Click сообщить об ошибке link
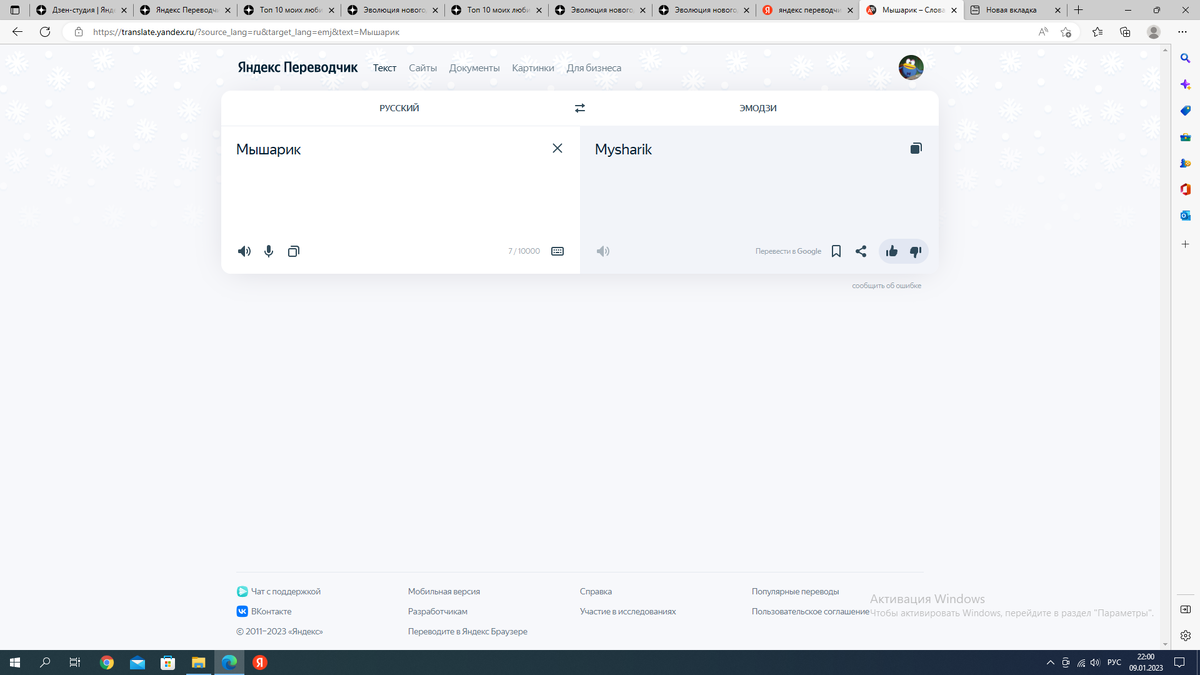The height and width of the screenshot is (675, 1200). tap(886, 285)
